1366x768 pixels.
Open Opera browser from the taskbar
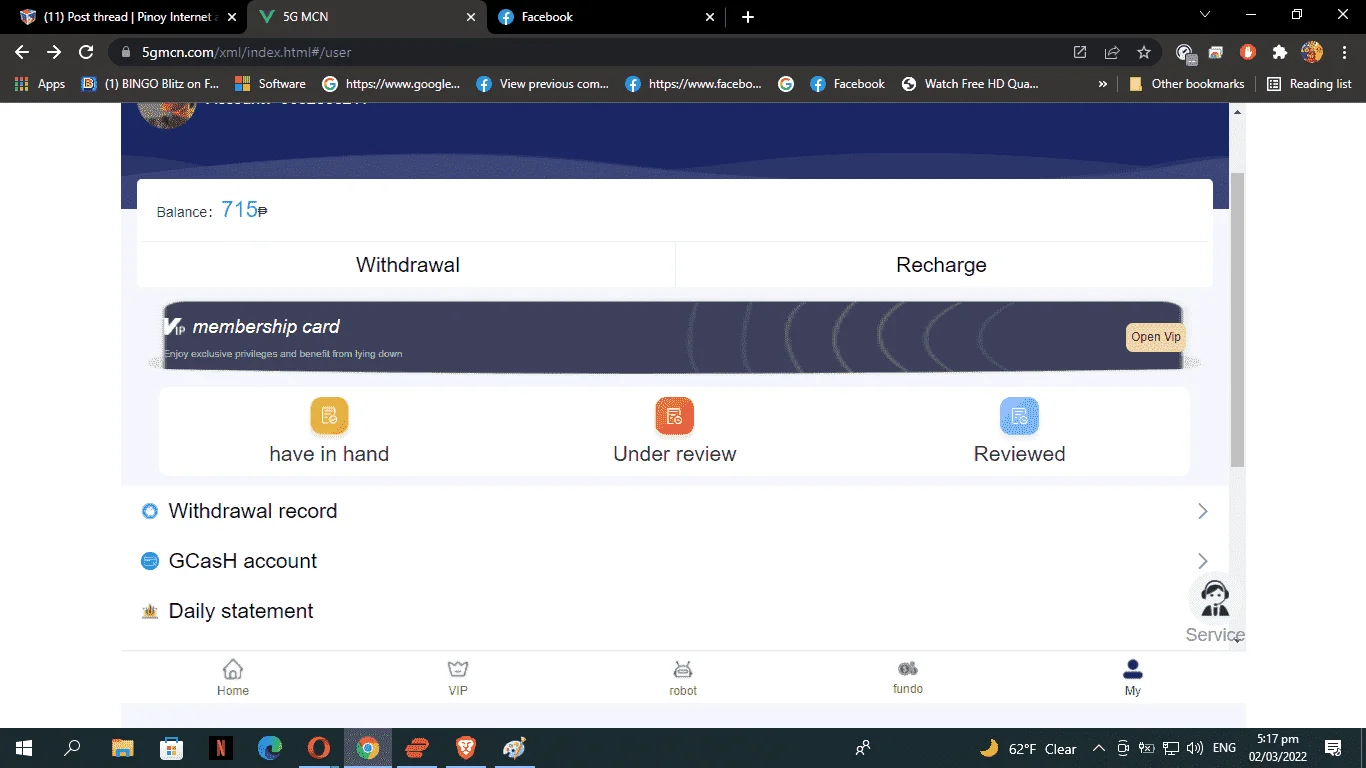(319, 748)
